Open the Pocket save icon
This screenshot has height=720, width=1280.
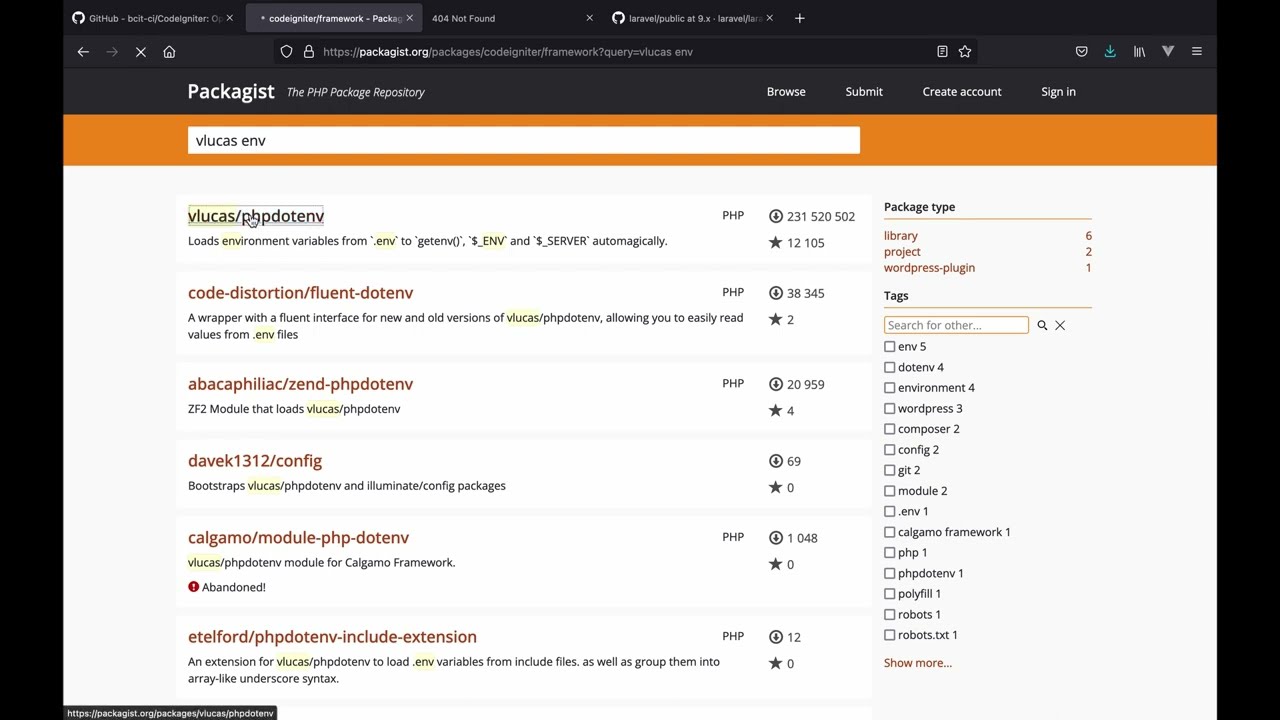click(x=1081, y=52)
